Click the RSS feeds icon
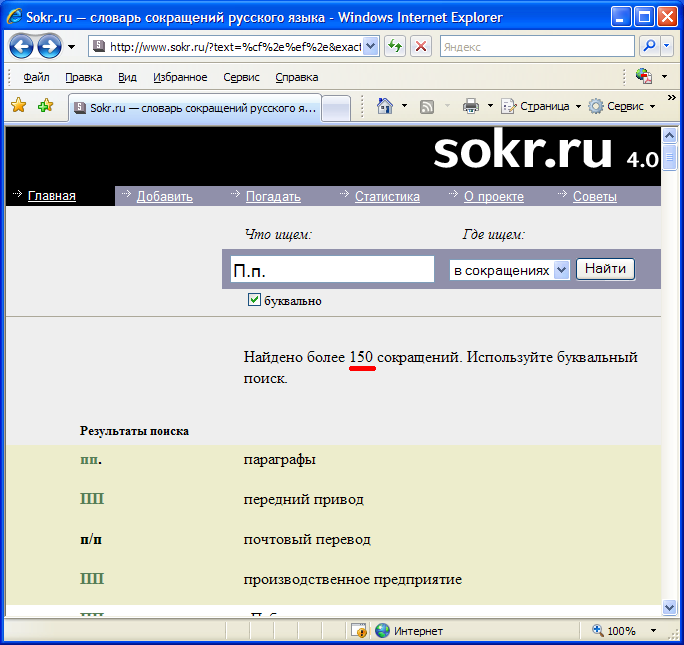Screen dimensions: 684x645 [x=427, y=106]
